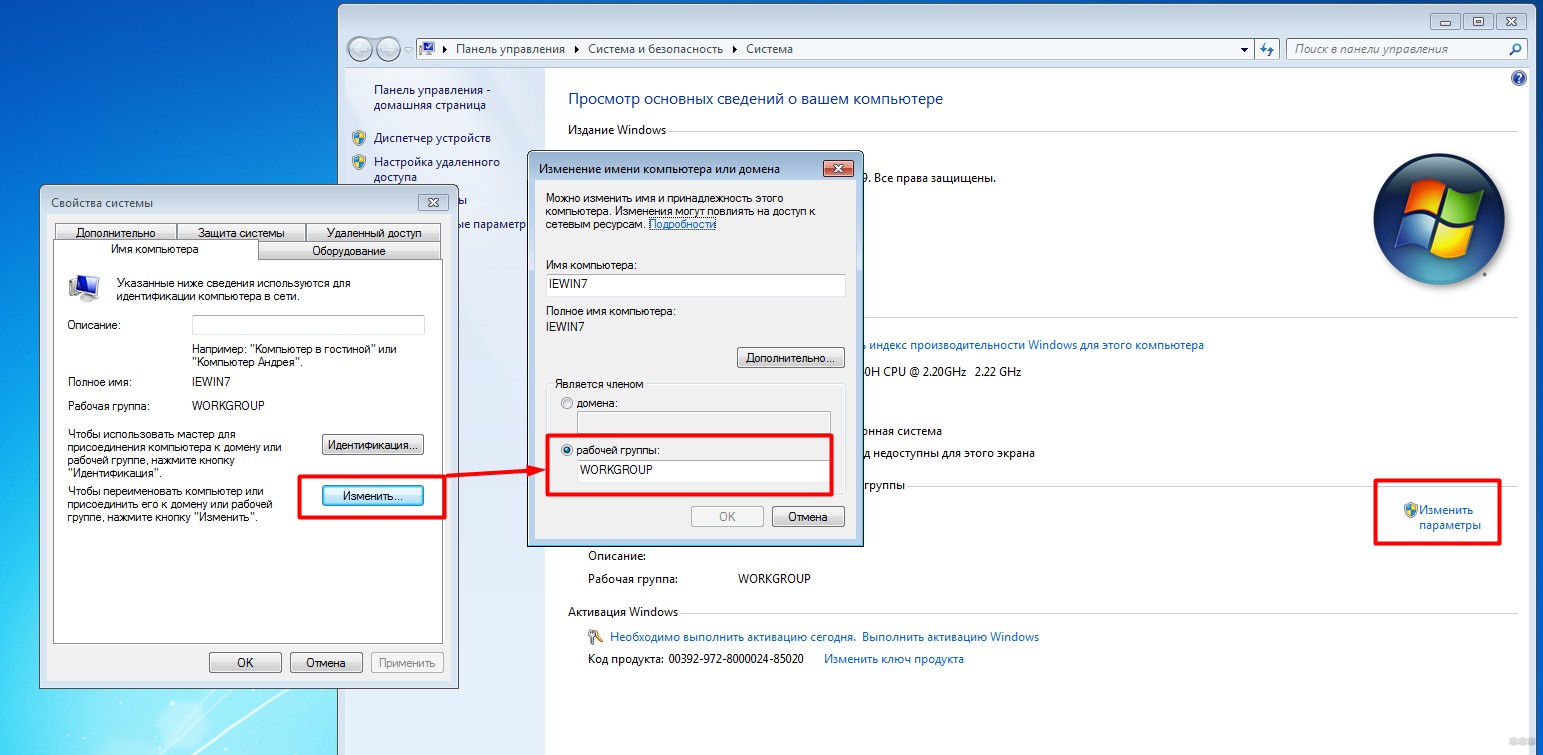Expand breadcrumb arrow after 'Система и безопасность'
1543x755 pixels.
click(736, 49)
